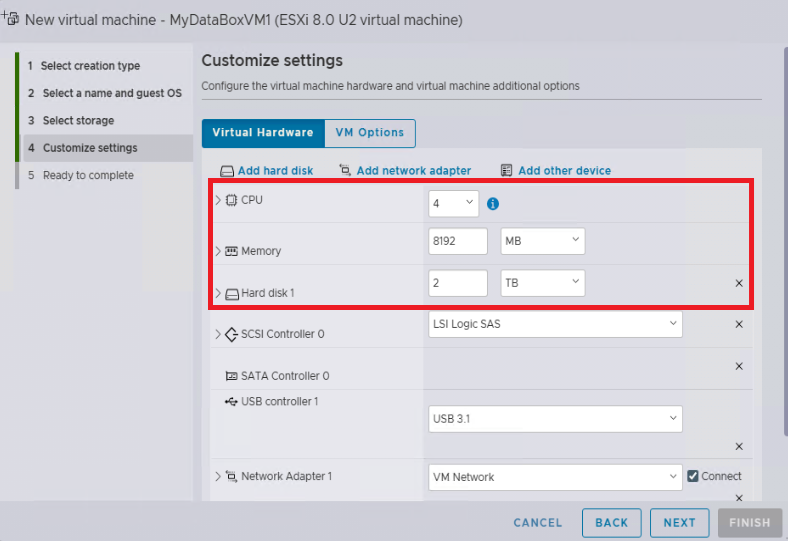Click the Hard disk 1 drive icon
Image resolution: width=788 pixels, height=541 pixels.
pyautogui.click(x=232, y=293)
